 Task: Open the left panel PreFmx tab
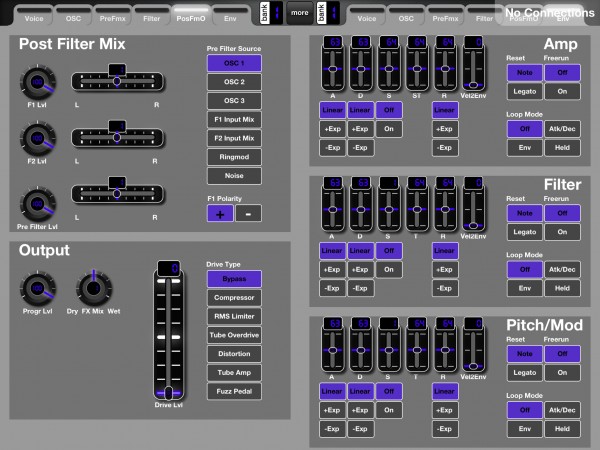click(x=112, y=16)
